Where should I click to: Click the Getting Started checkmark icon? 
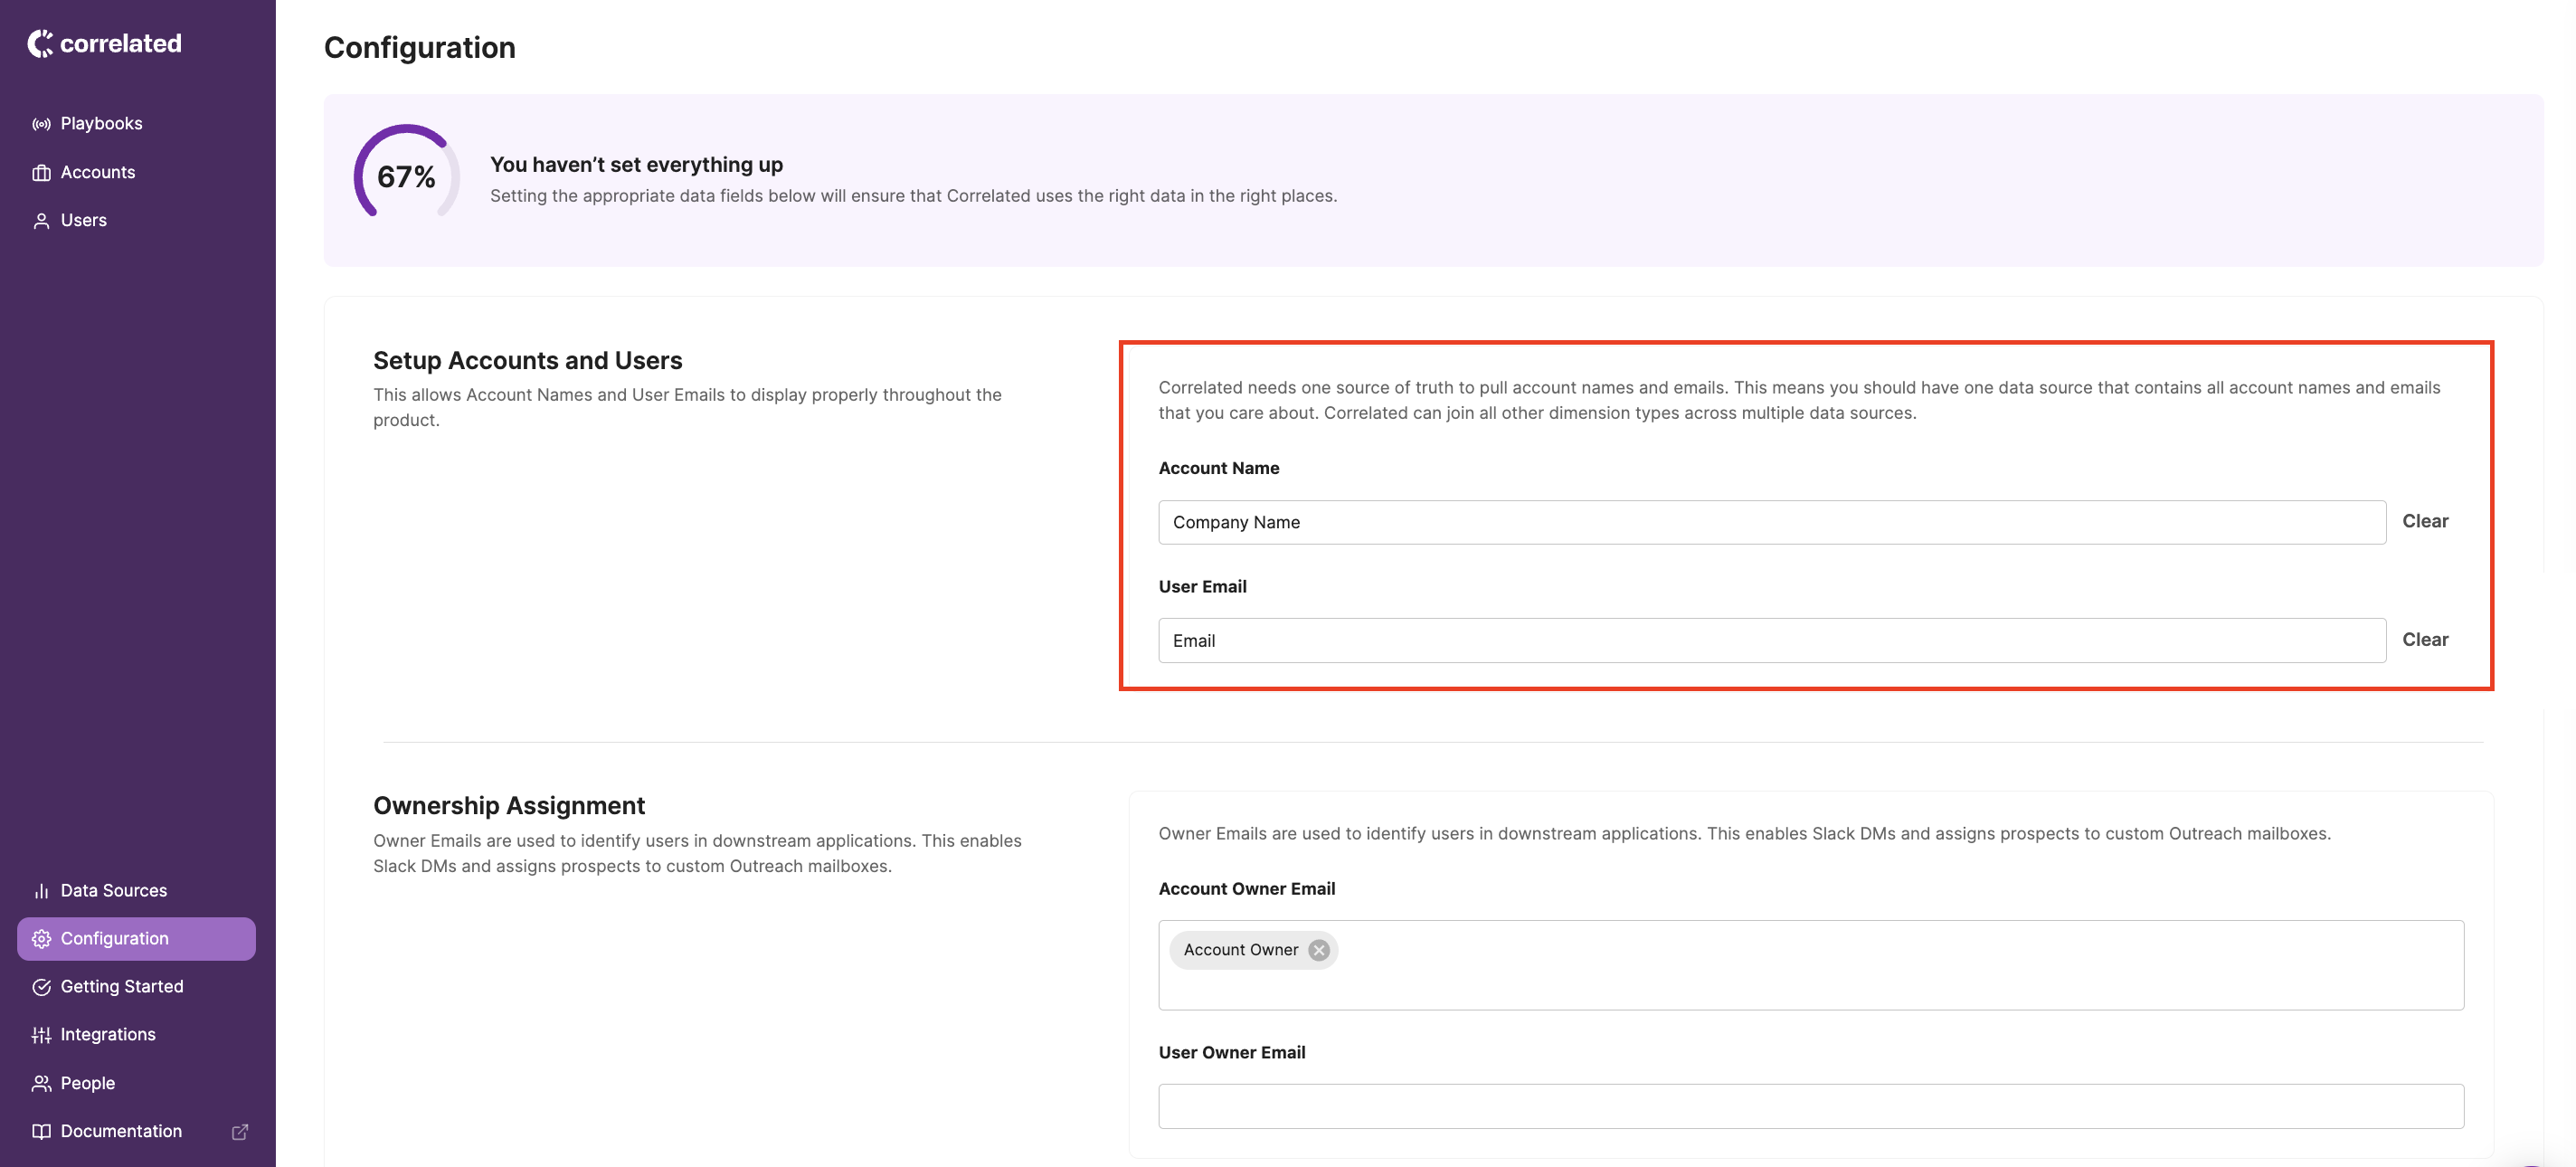pos(41,987)
